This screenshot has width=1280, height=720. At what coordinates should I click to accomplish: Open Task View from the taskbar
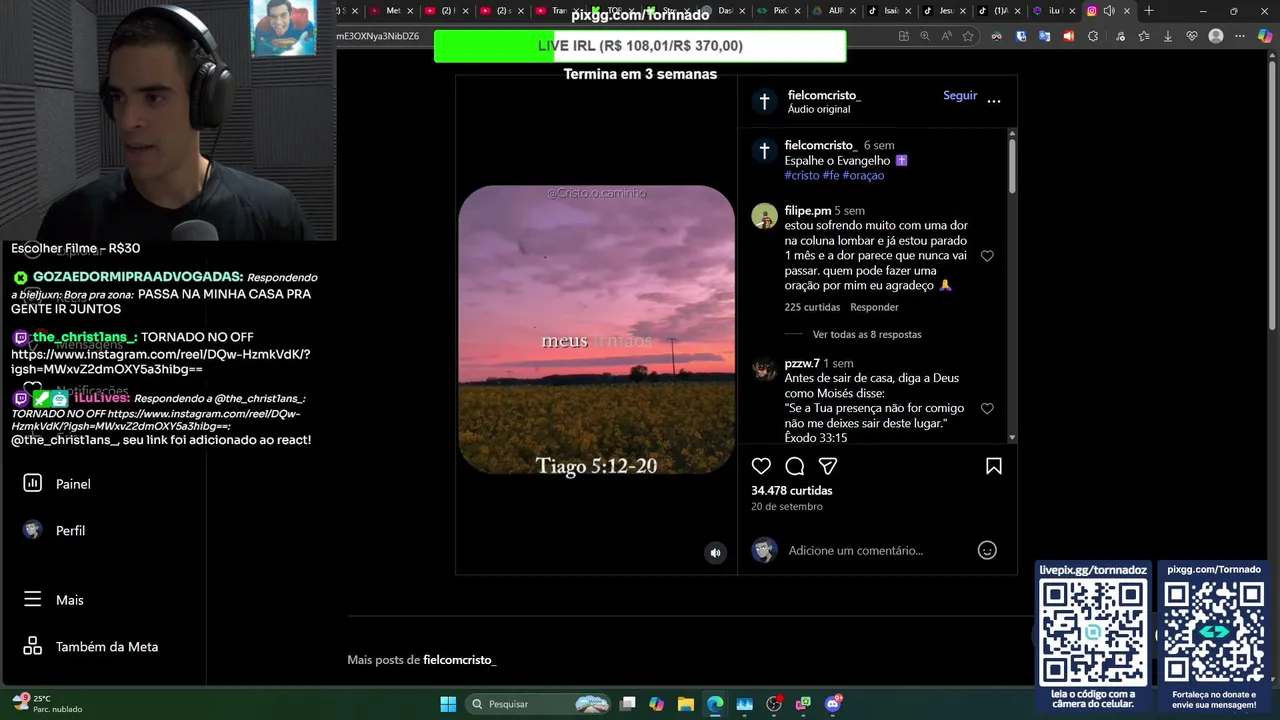[x=628, y=704]
